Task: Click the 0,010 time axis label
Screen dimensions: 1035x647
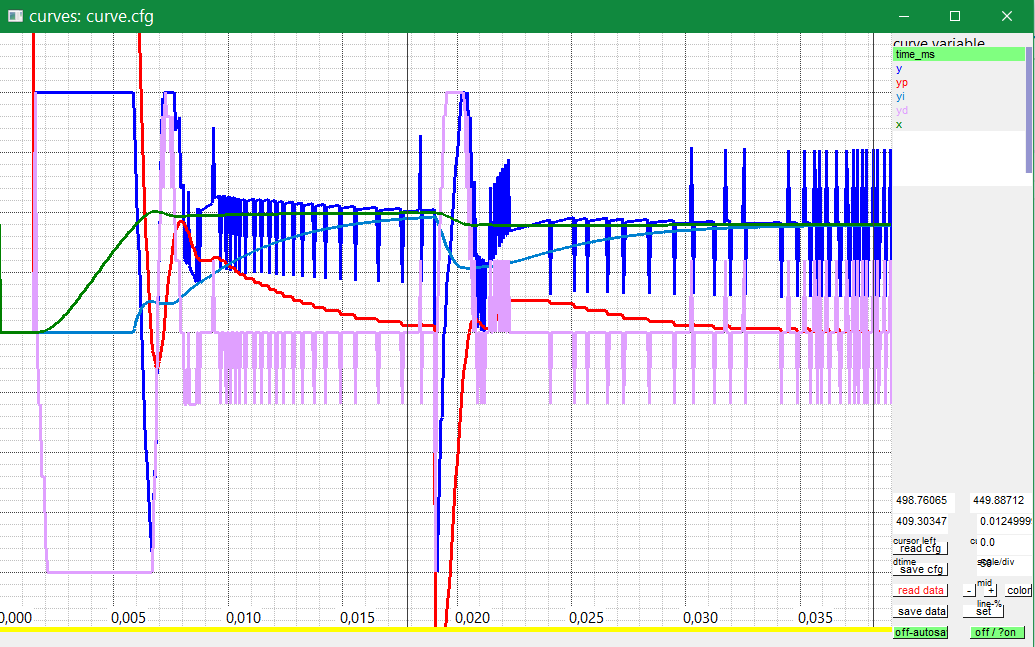Action: tap(243, 618)
